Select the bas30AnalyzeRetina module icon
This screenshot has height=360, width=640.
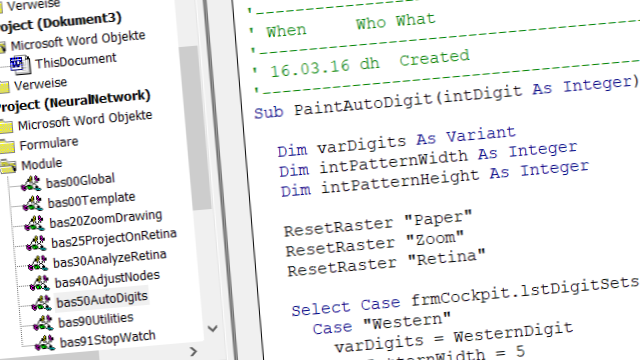tap(38, 263)
